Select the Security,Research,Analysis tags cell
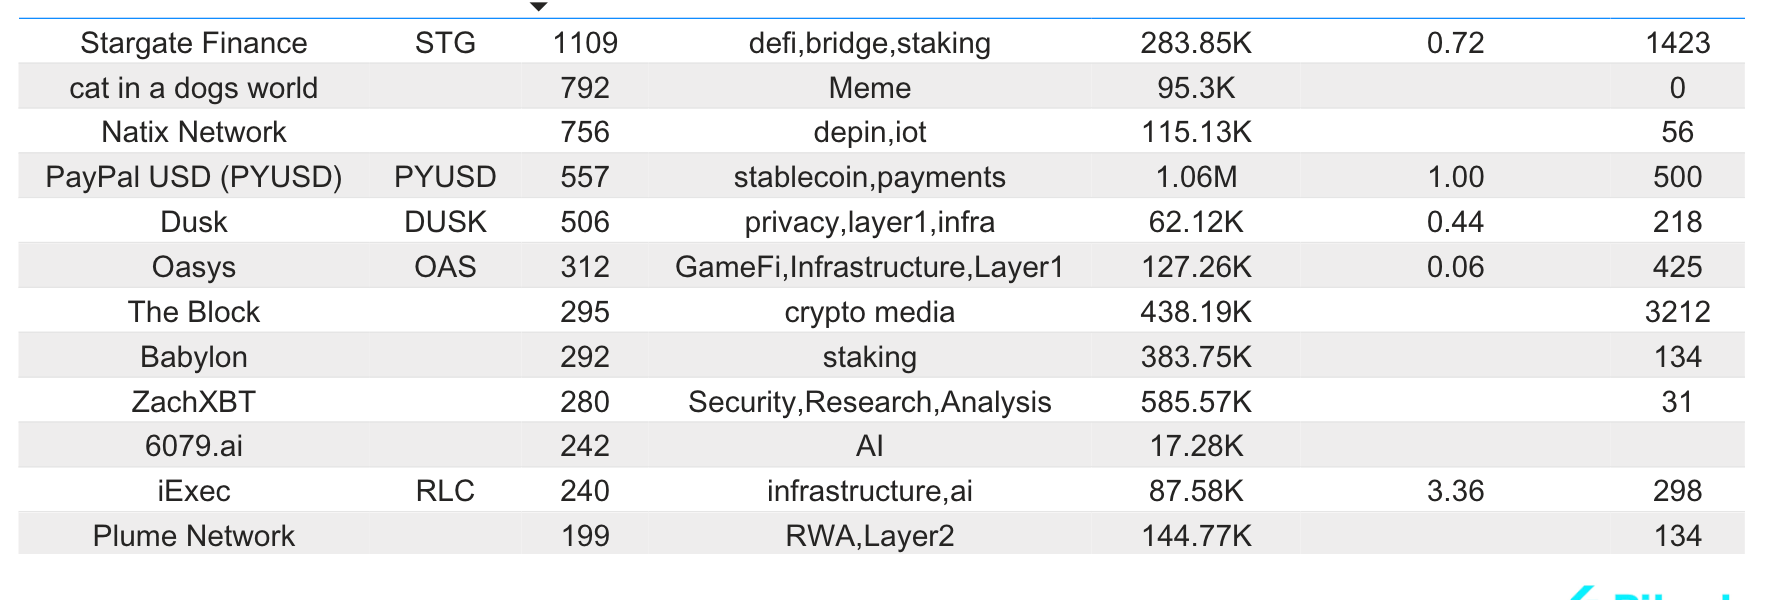The width and height of the screenshot is (1790, 600). pyautogui.click(x=869, y=402)
